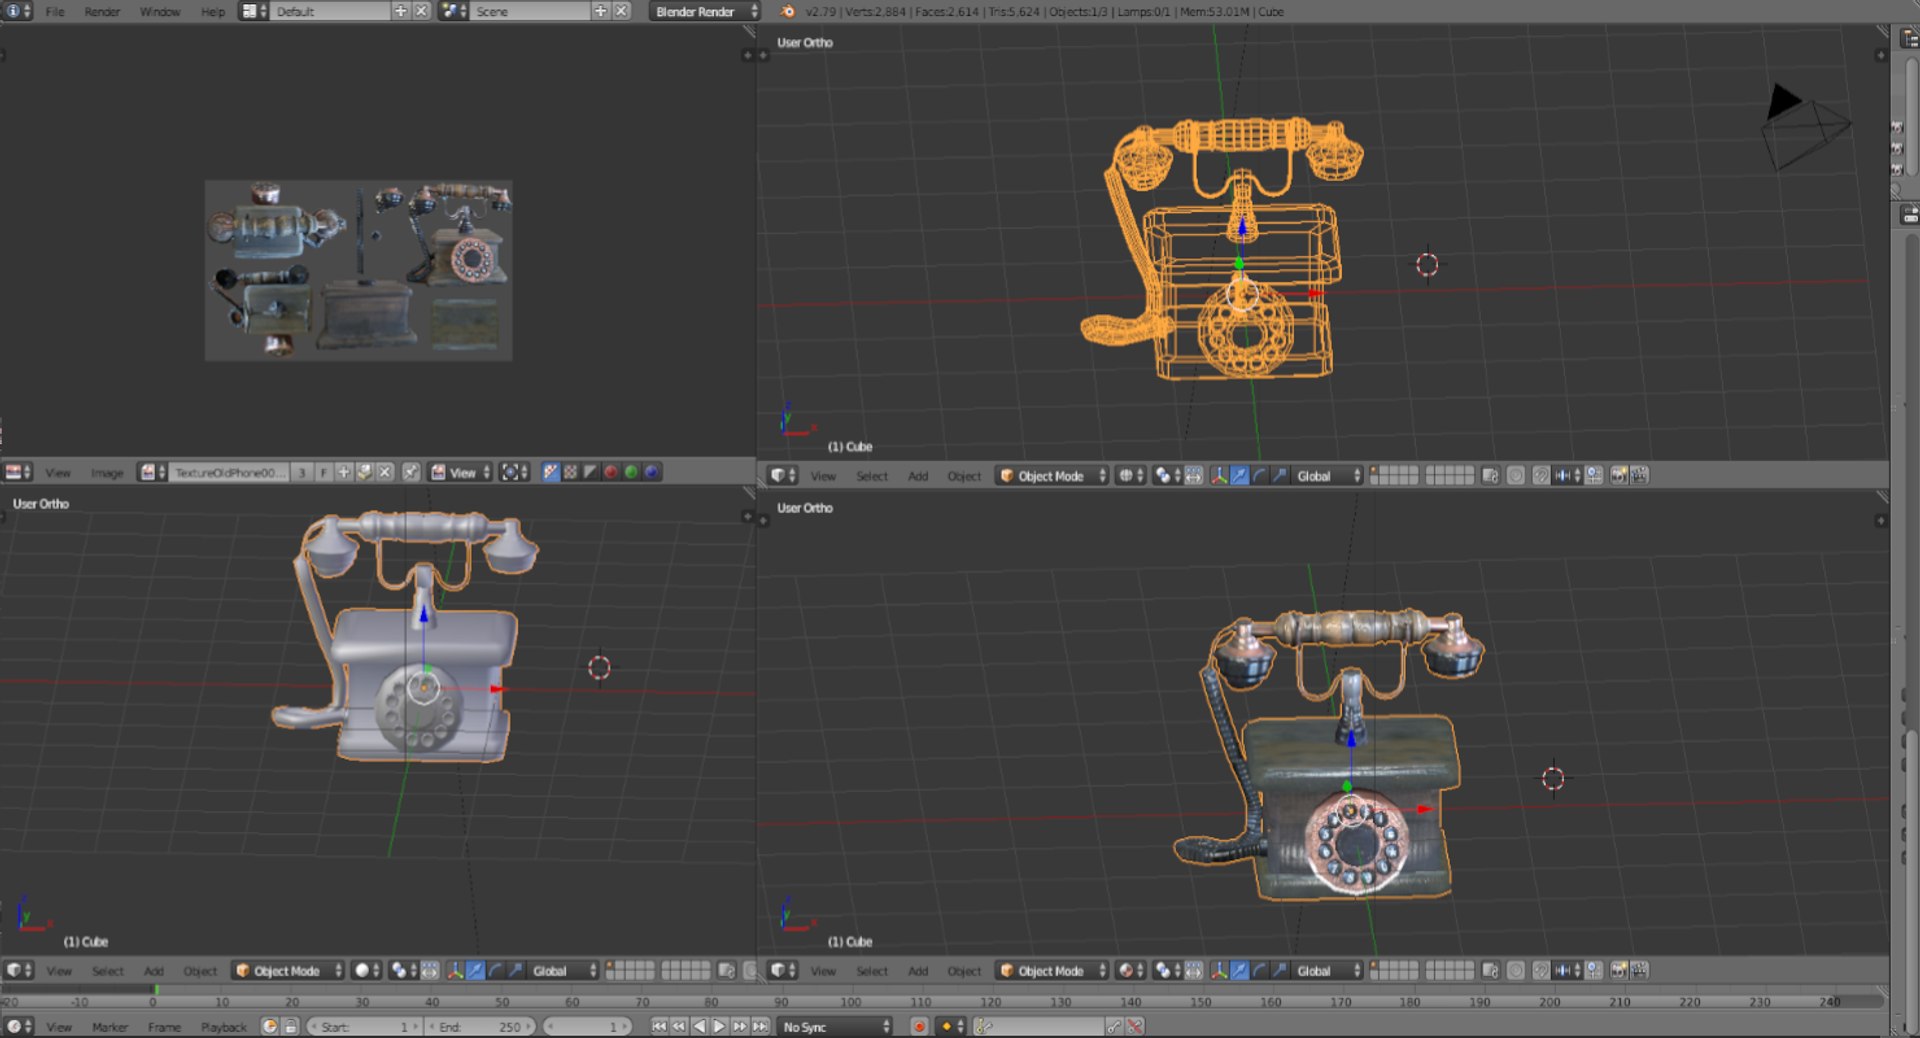The width and height of the screenshot is (1920, 1038).
Task: Click the delete keyframe icon at the timeline's right end
Action: (x=1135, y=1027)
